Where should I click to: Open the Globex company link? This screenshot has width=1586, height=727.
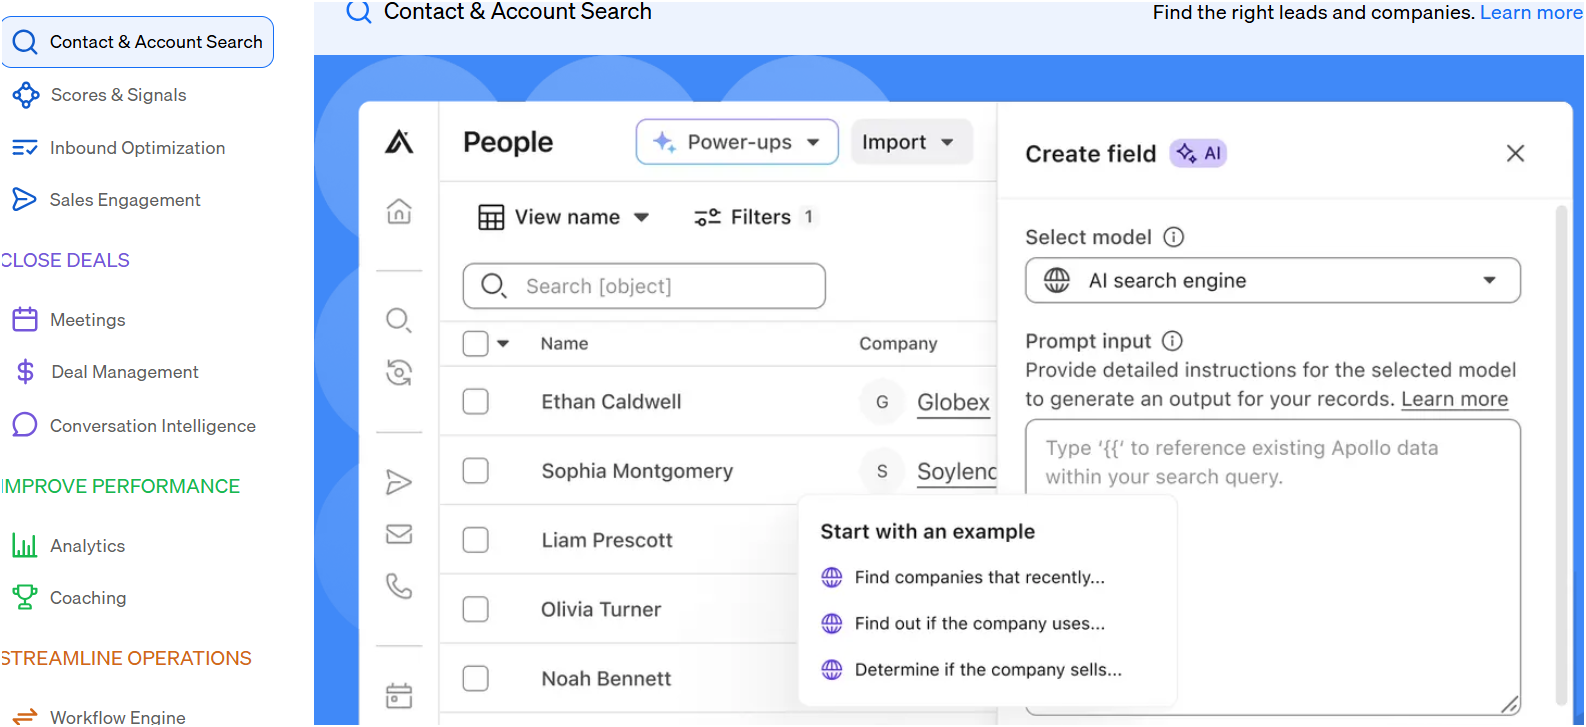953,402
